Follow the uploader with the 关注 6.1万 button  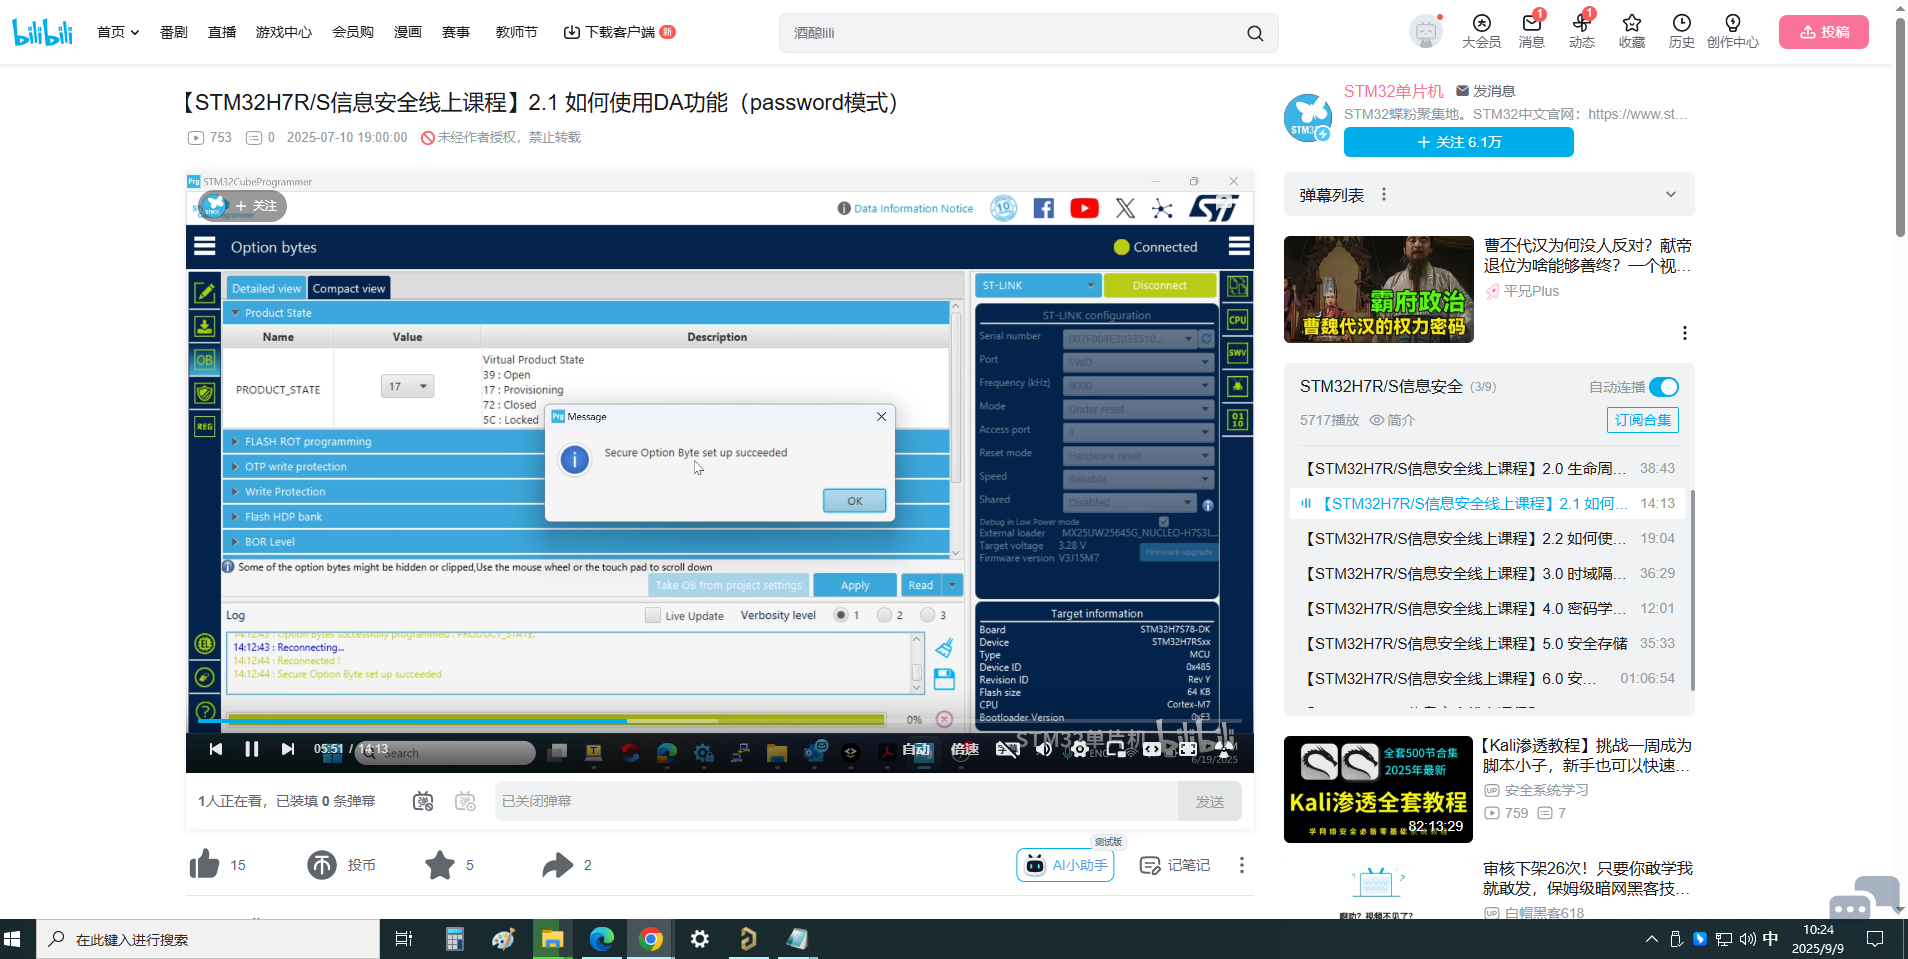[x=1459, y=142]
